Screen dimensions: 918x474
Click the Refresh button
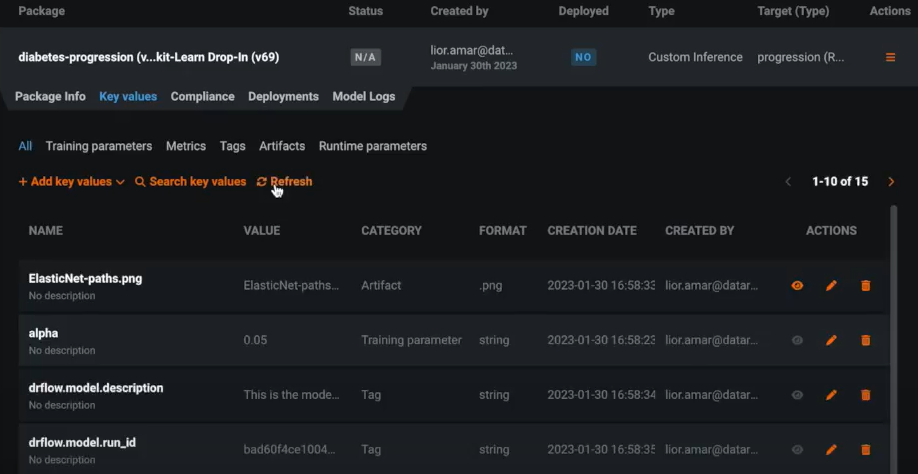coord(284,182)
